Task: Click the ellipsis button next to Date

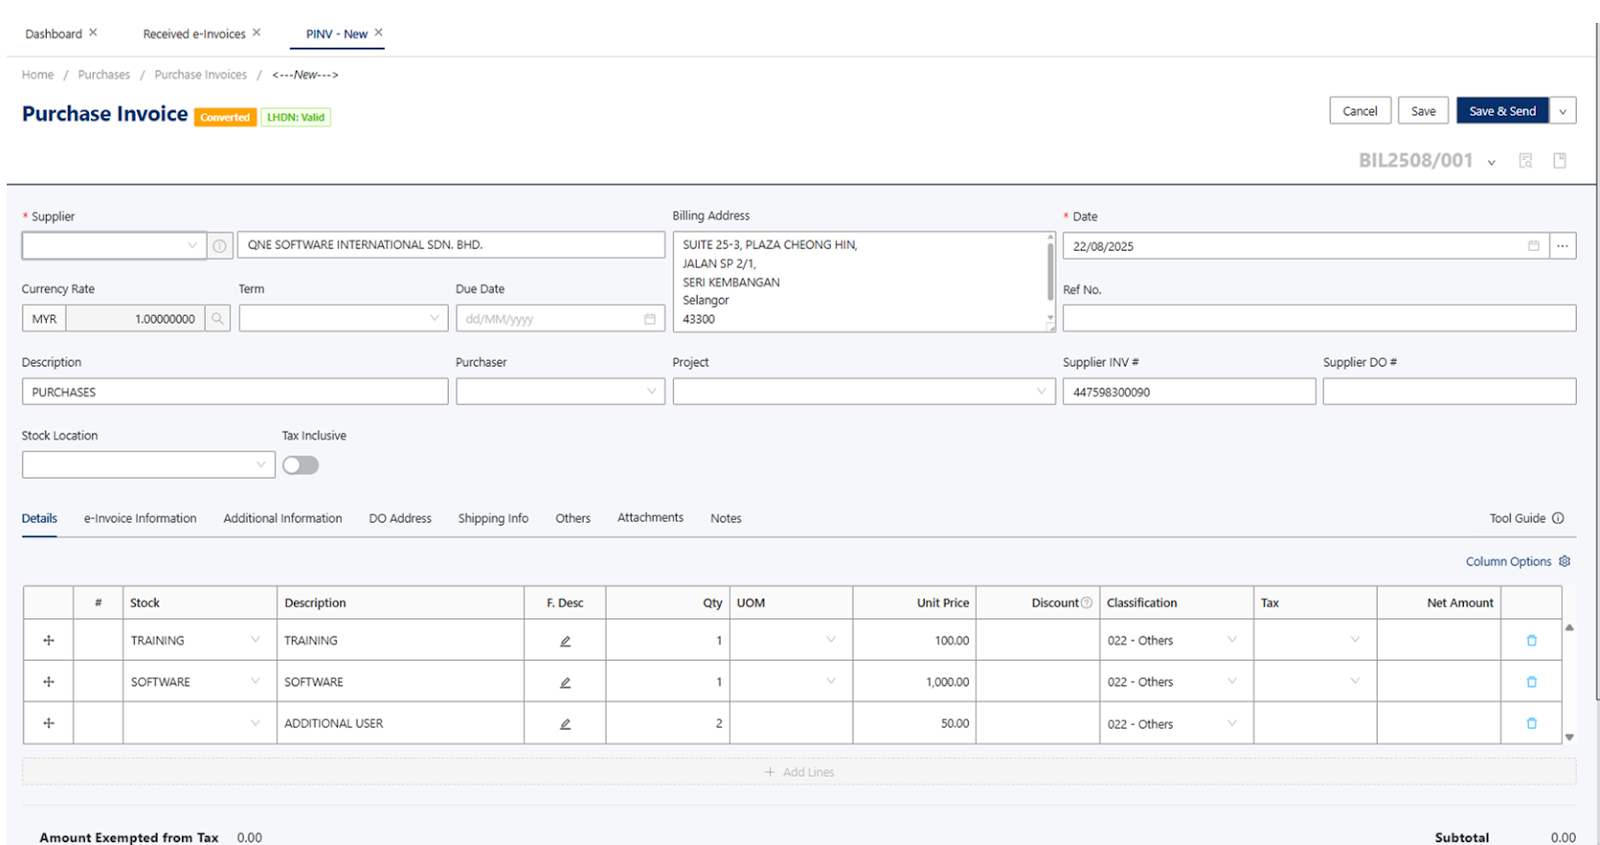Action: (1562, 246)
